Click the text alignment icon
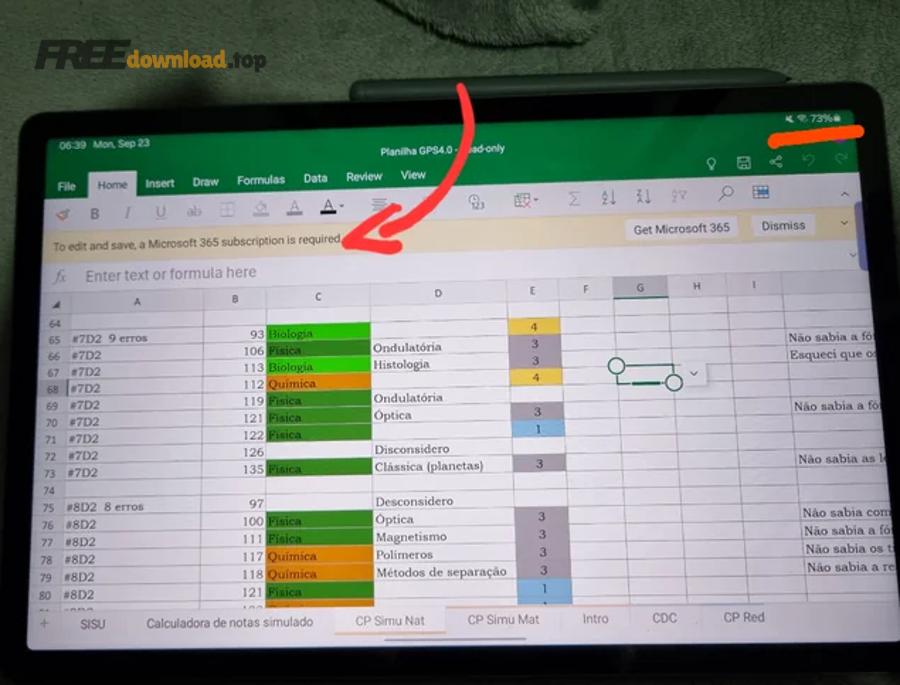The image size is (900, 685). [x=379, y=204]
